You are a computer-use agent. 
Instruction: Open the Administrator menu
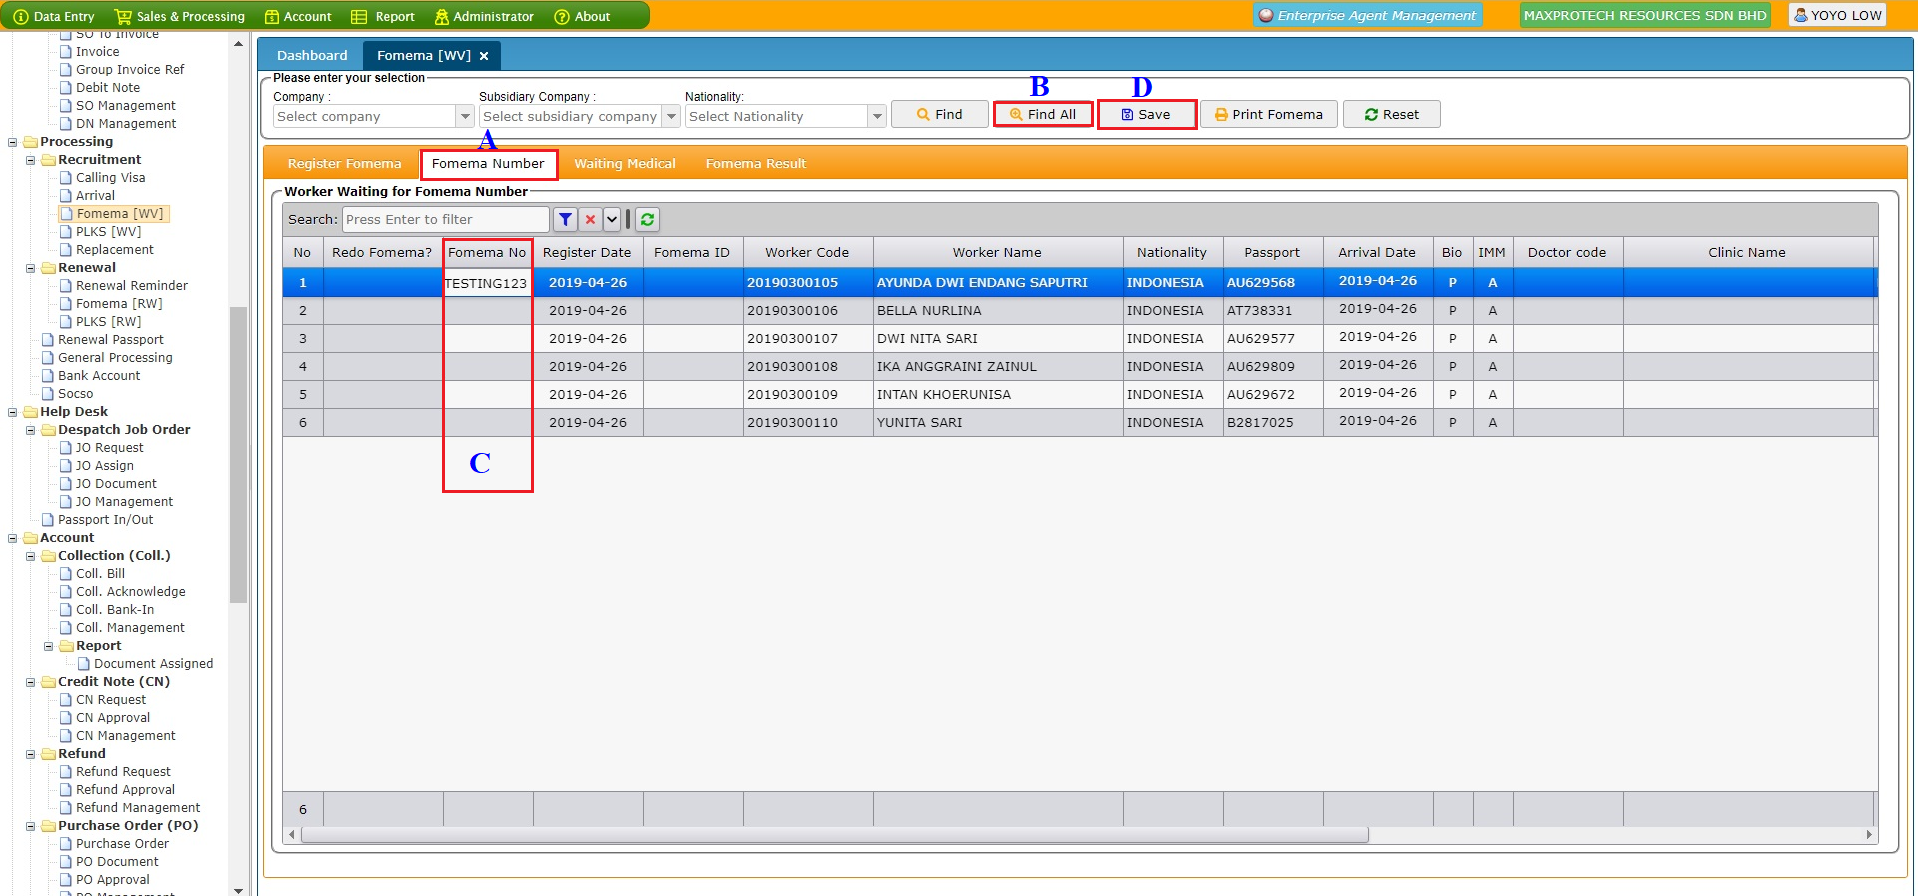(484, 16)
